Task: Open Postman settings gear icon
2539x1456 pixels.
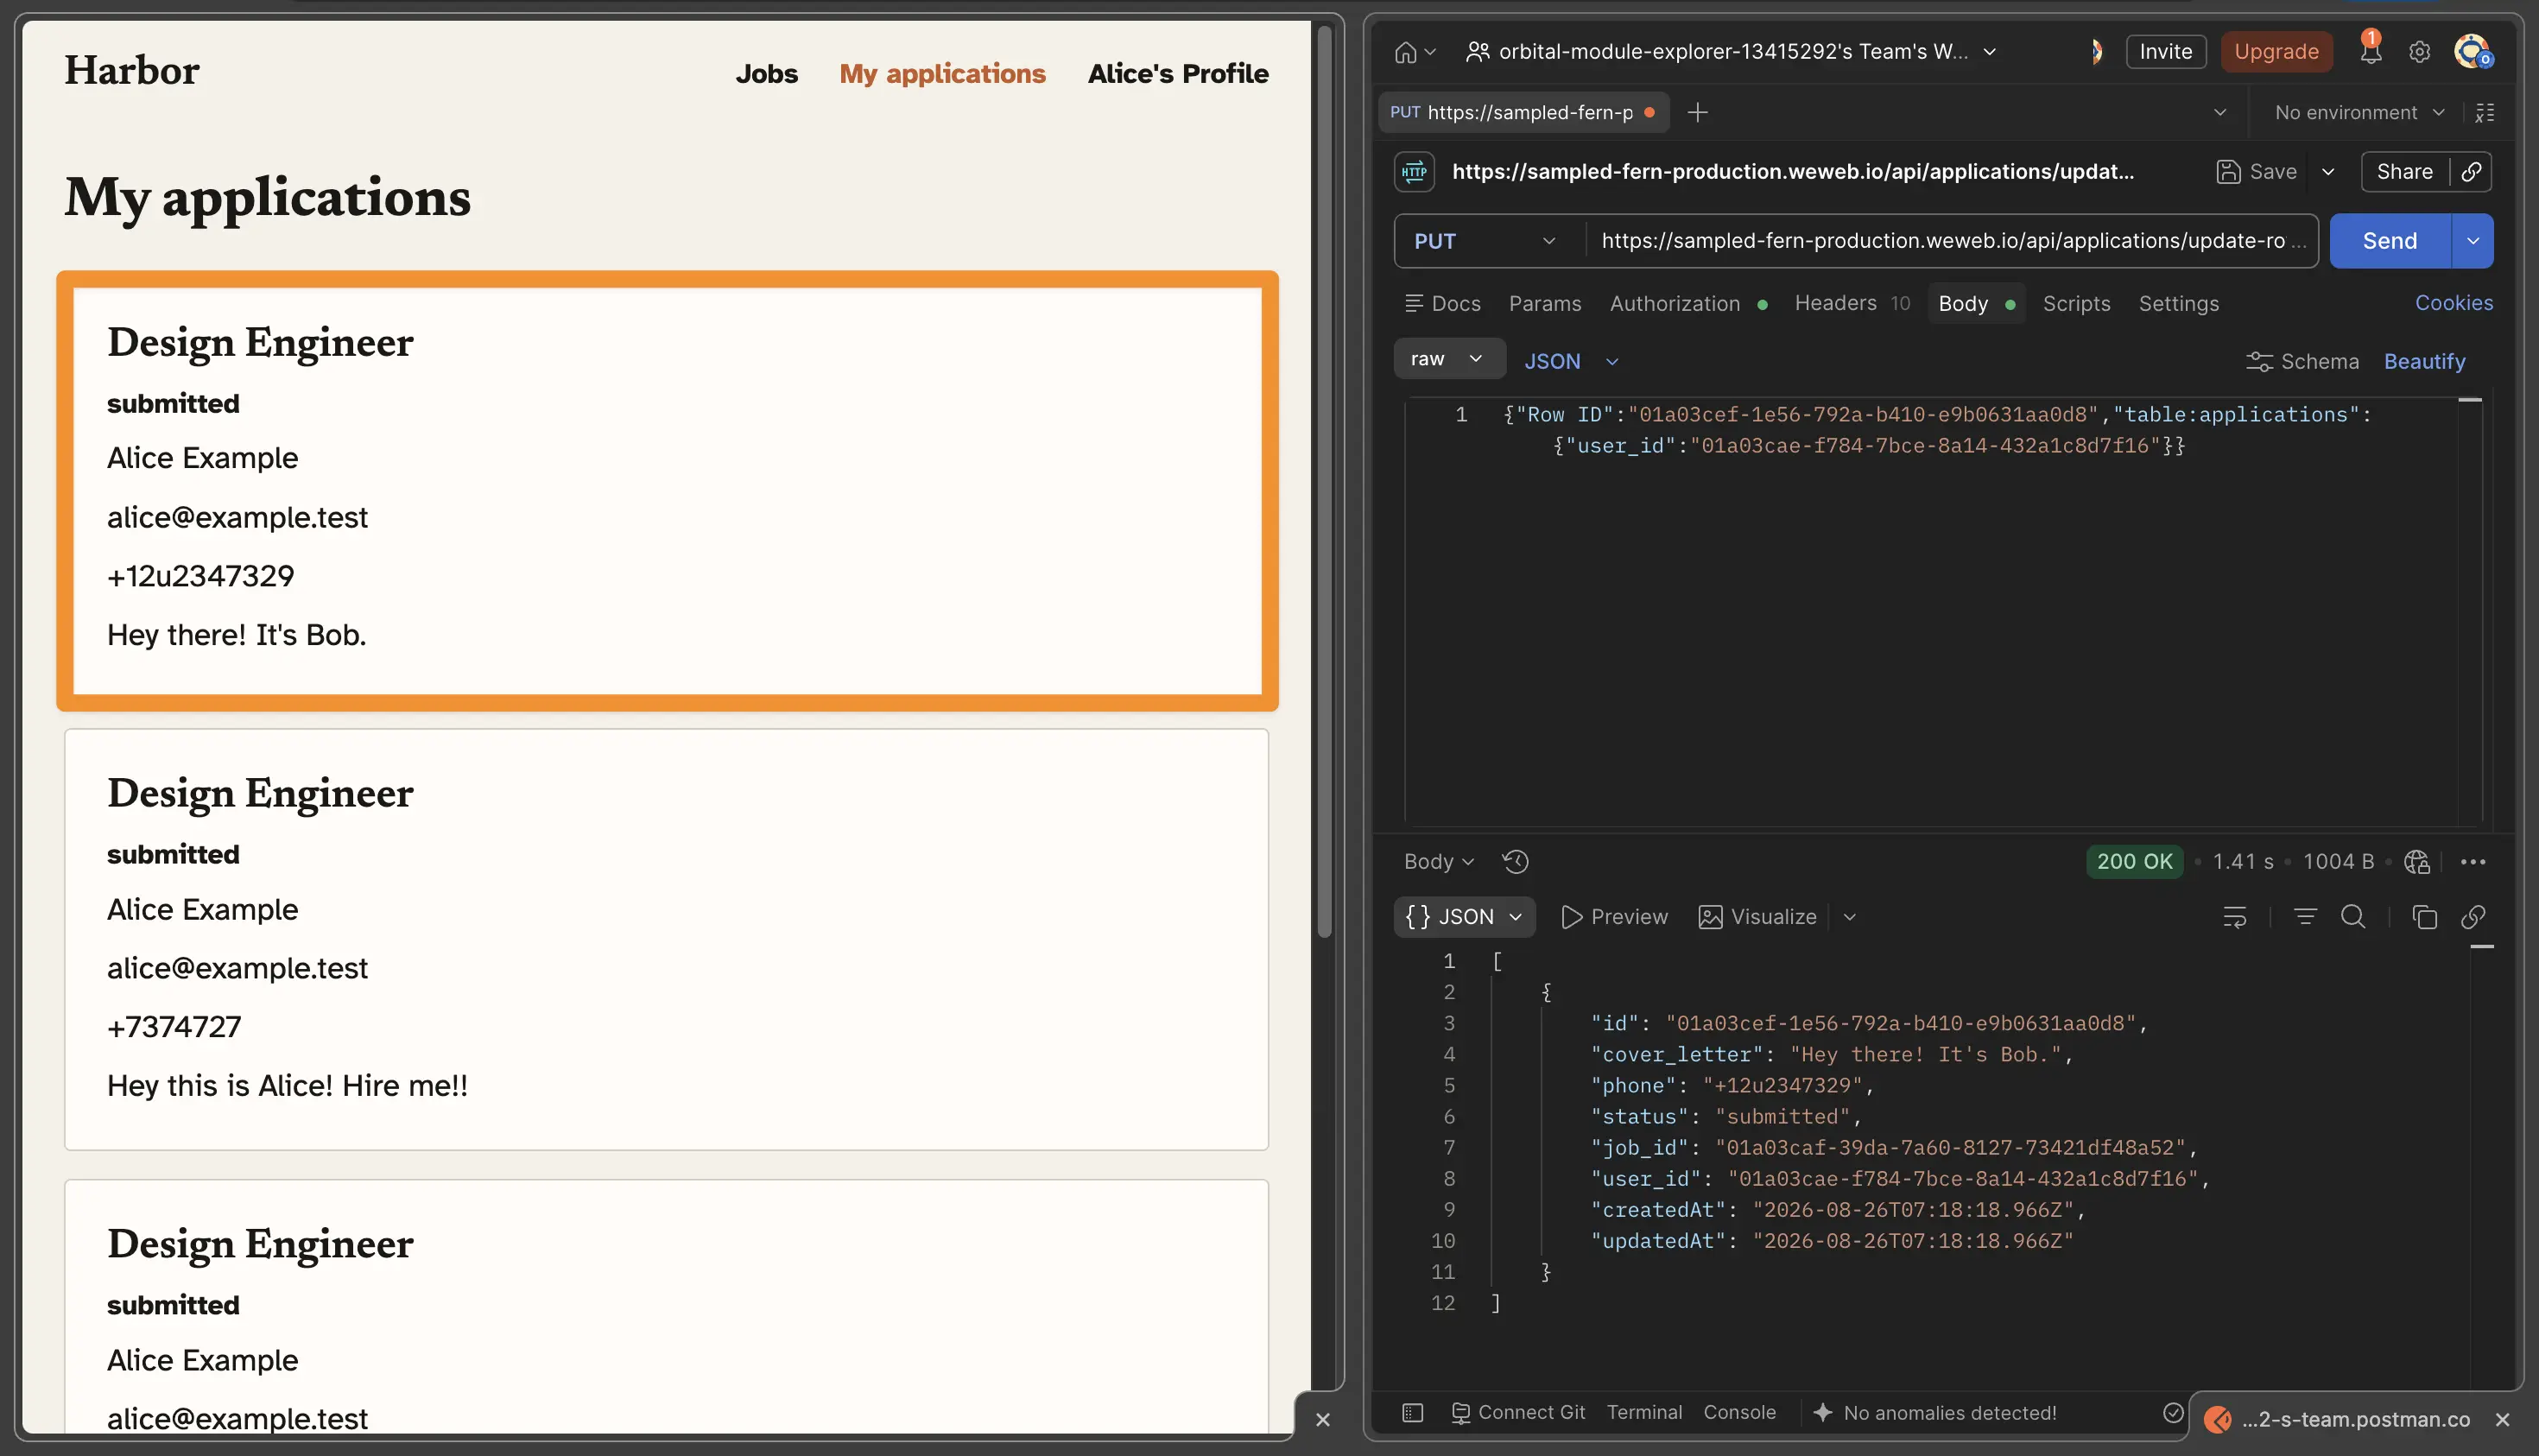Action: 2419,52
